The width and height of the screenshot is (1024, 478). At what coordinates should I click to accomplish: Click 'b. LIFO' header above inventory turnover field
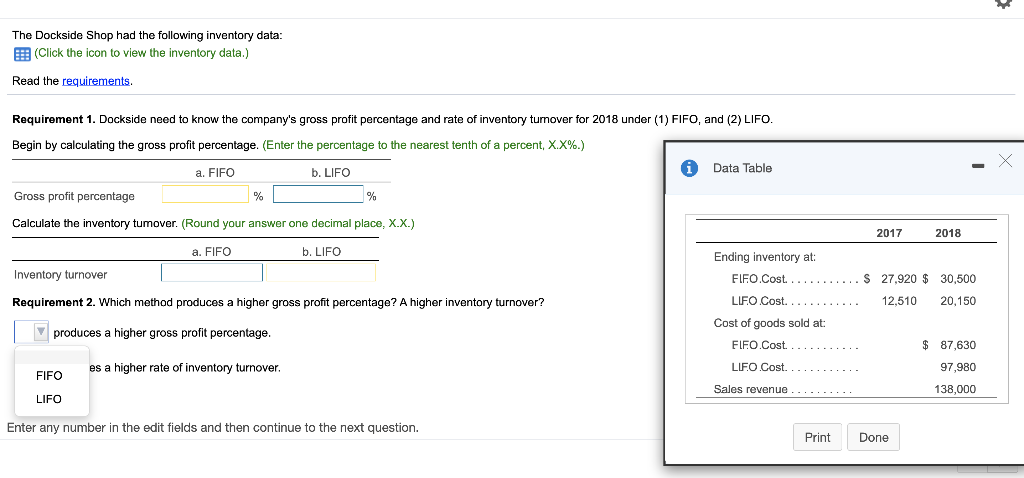pos(321,251)
